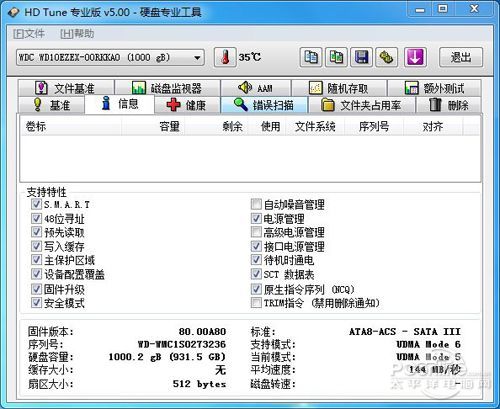Toggle the 设备配置覆盖 checkbox
The image size is (500, 409).
(x=36, y=274)
